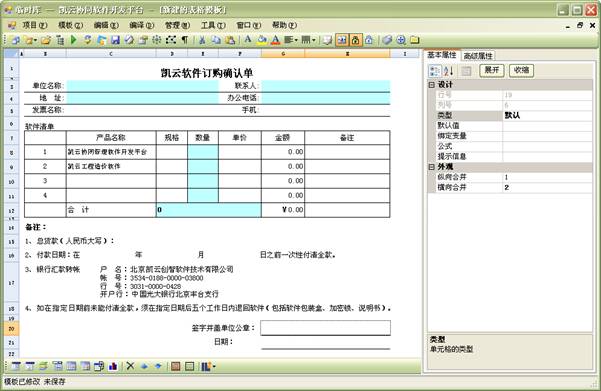The width and height of the screenshot is (601, 391).
Task: Open the 管理 menu
Action: (177, 25)
